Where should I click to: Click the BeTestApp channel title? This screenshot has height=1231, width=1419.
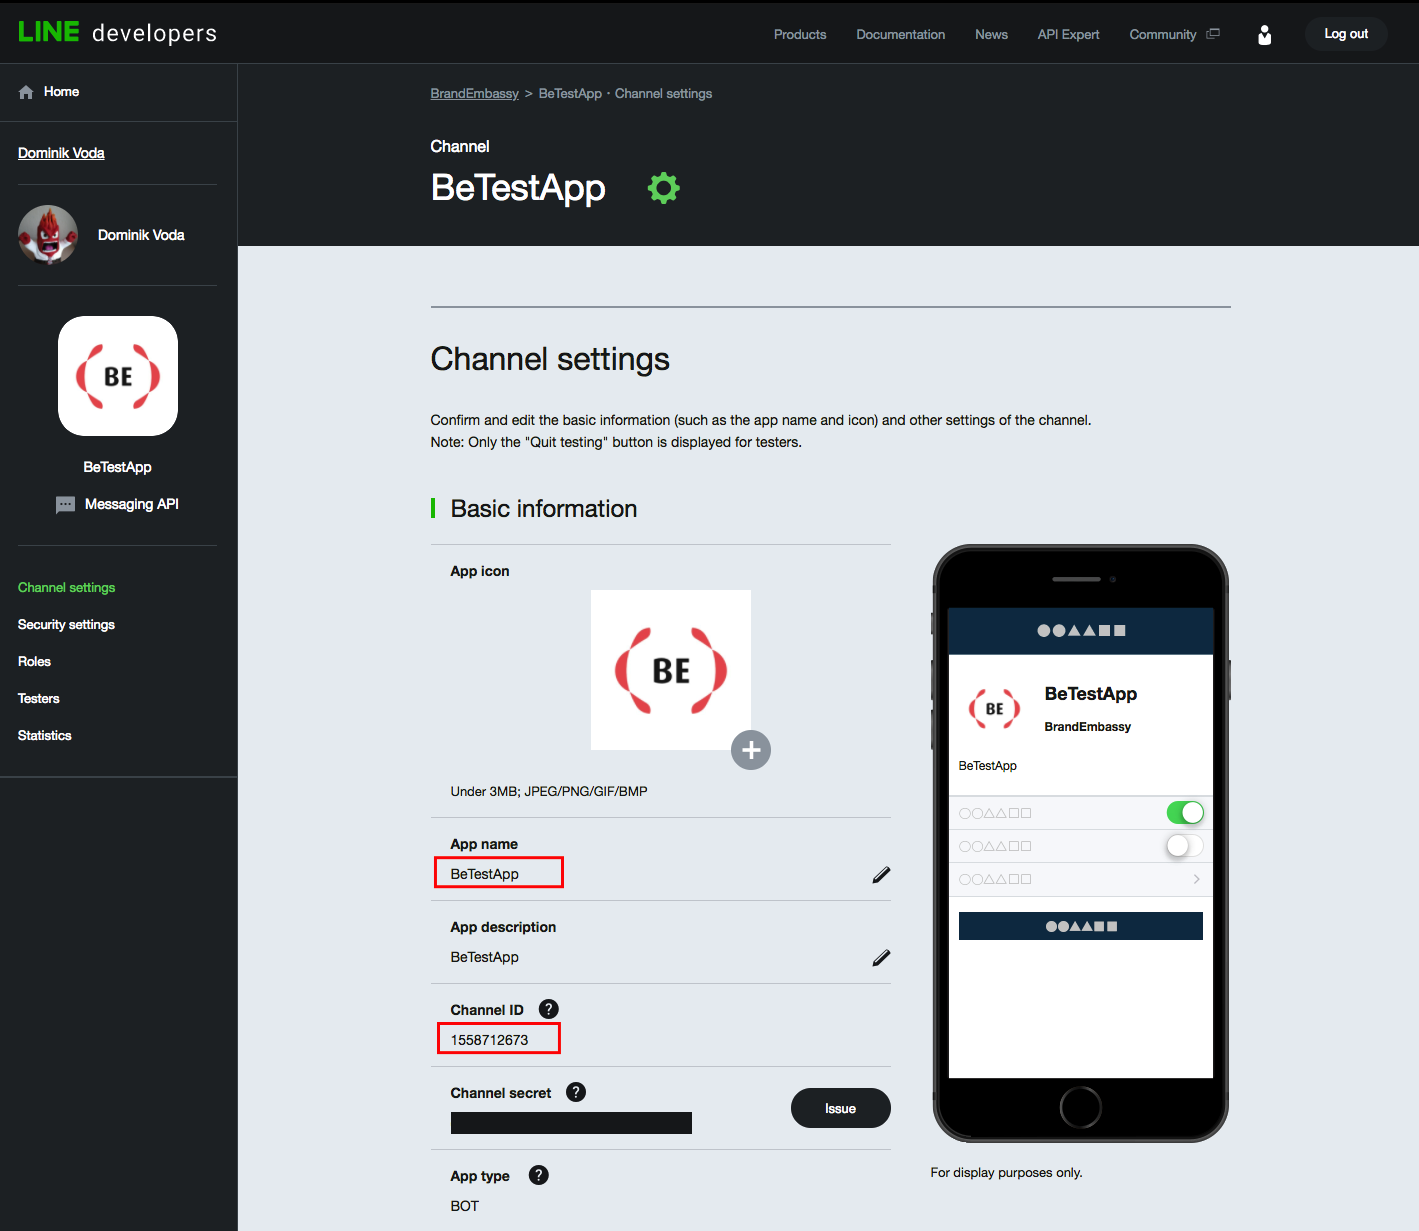(x=518, y=188)
